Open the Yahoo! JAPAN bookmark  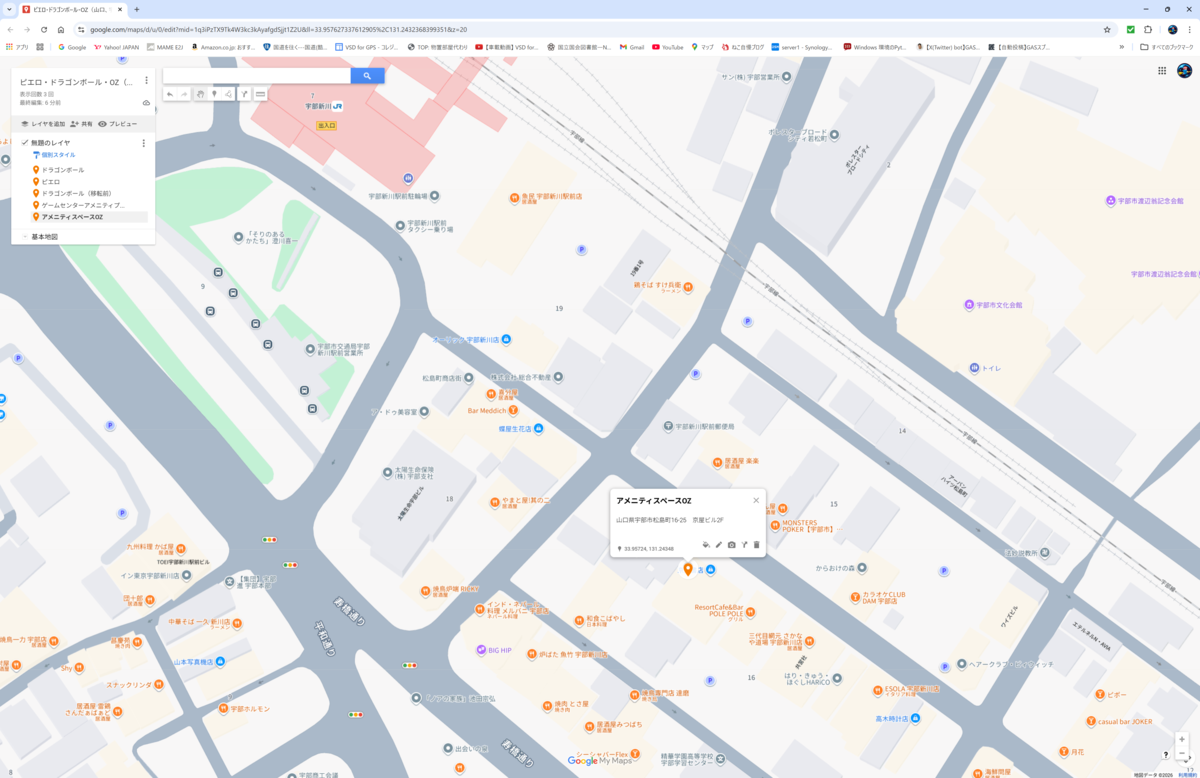click(116, 47)
